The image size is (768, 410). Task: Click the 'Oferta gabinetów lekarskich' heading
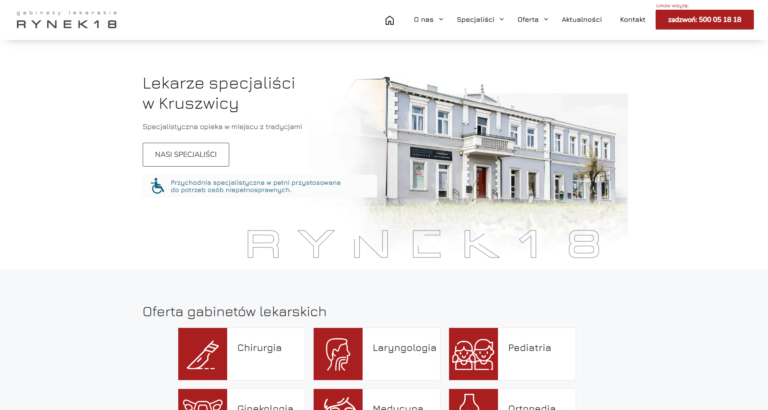[x=234, y=312]
